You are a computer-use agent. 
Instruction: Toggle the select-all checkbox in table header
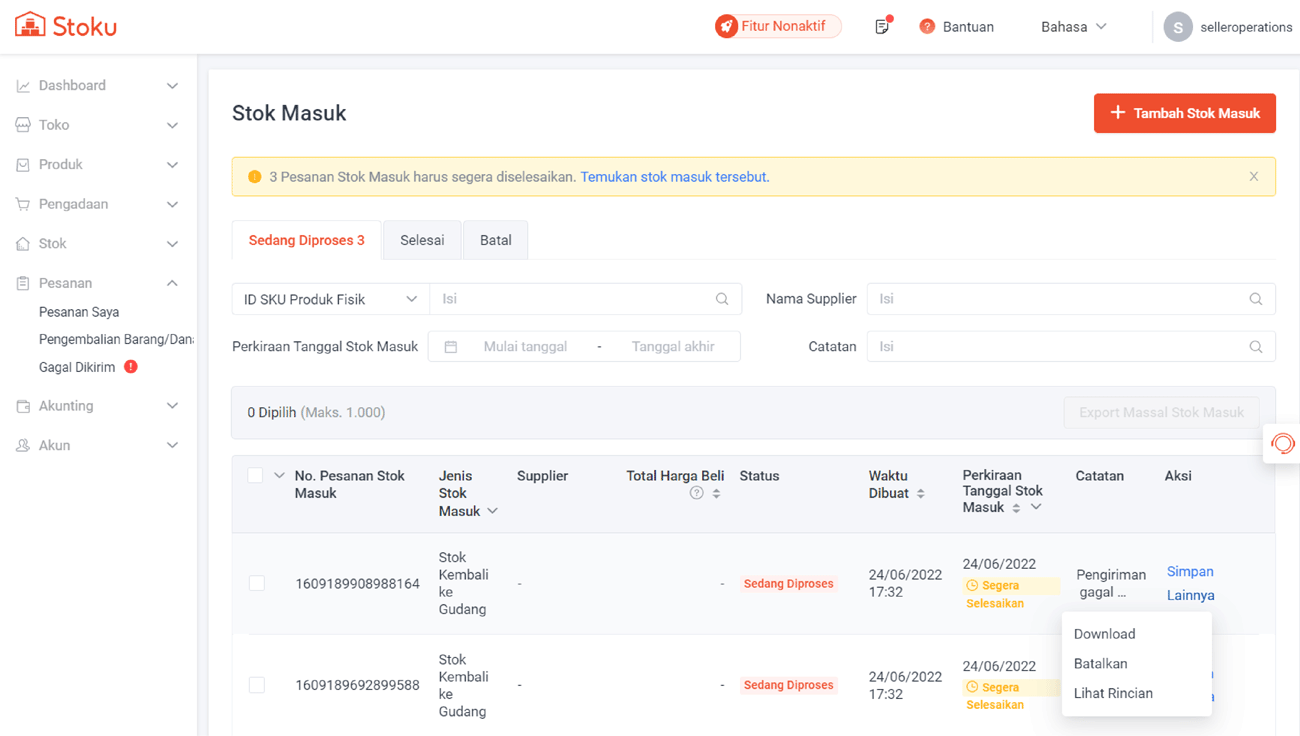pos(256,476)
